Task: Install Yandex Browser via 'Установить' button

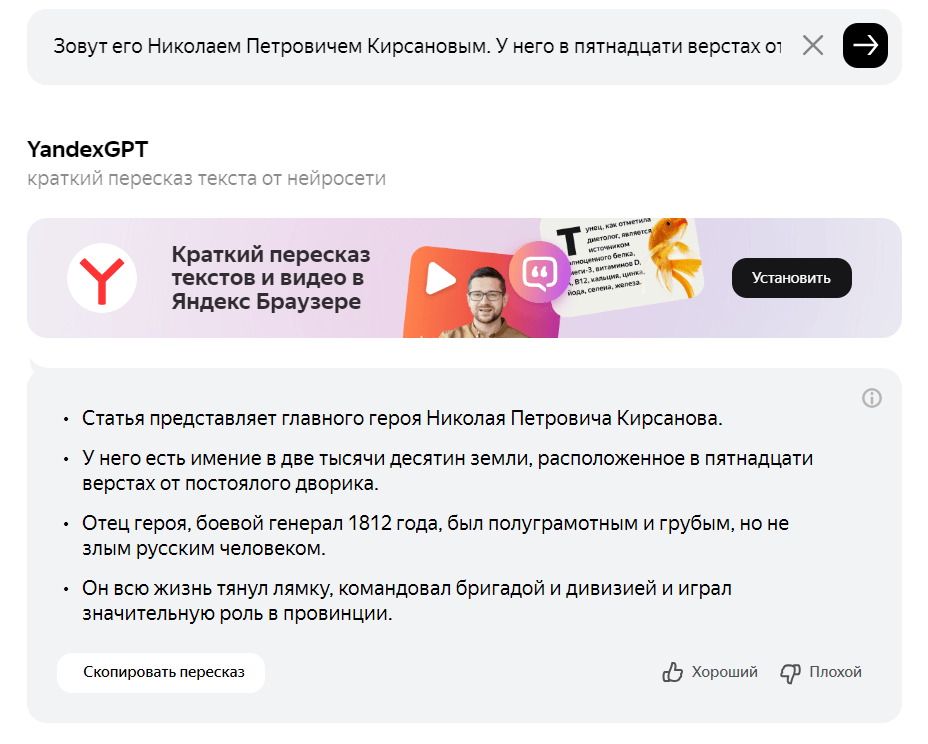Action: click(791, 278)
